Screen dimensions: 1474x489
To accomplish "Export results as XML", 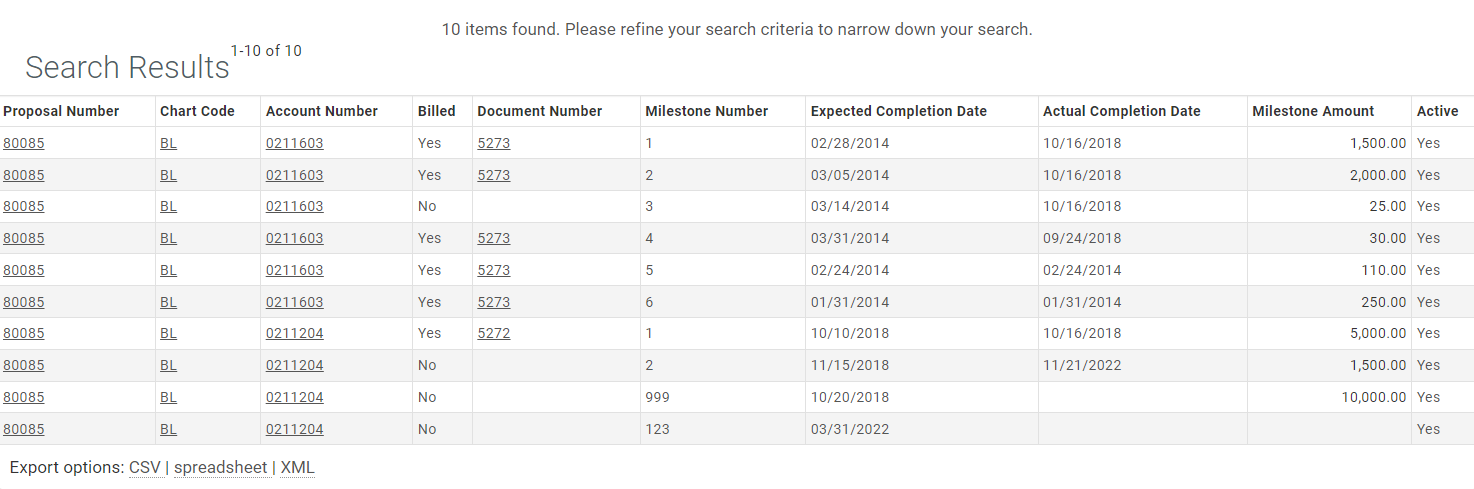I will (x=297, y=467).
